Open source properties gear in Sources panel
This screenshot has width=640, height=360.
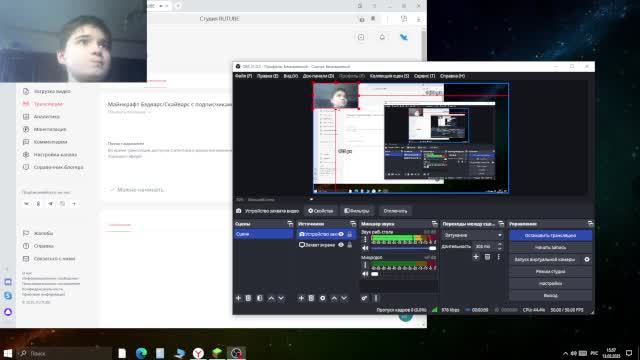coord(322,298)
